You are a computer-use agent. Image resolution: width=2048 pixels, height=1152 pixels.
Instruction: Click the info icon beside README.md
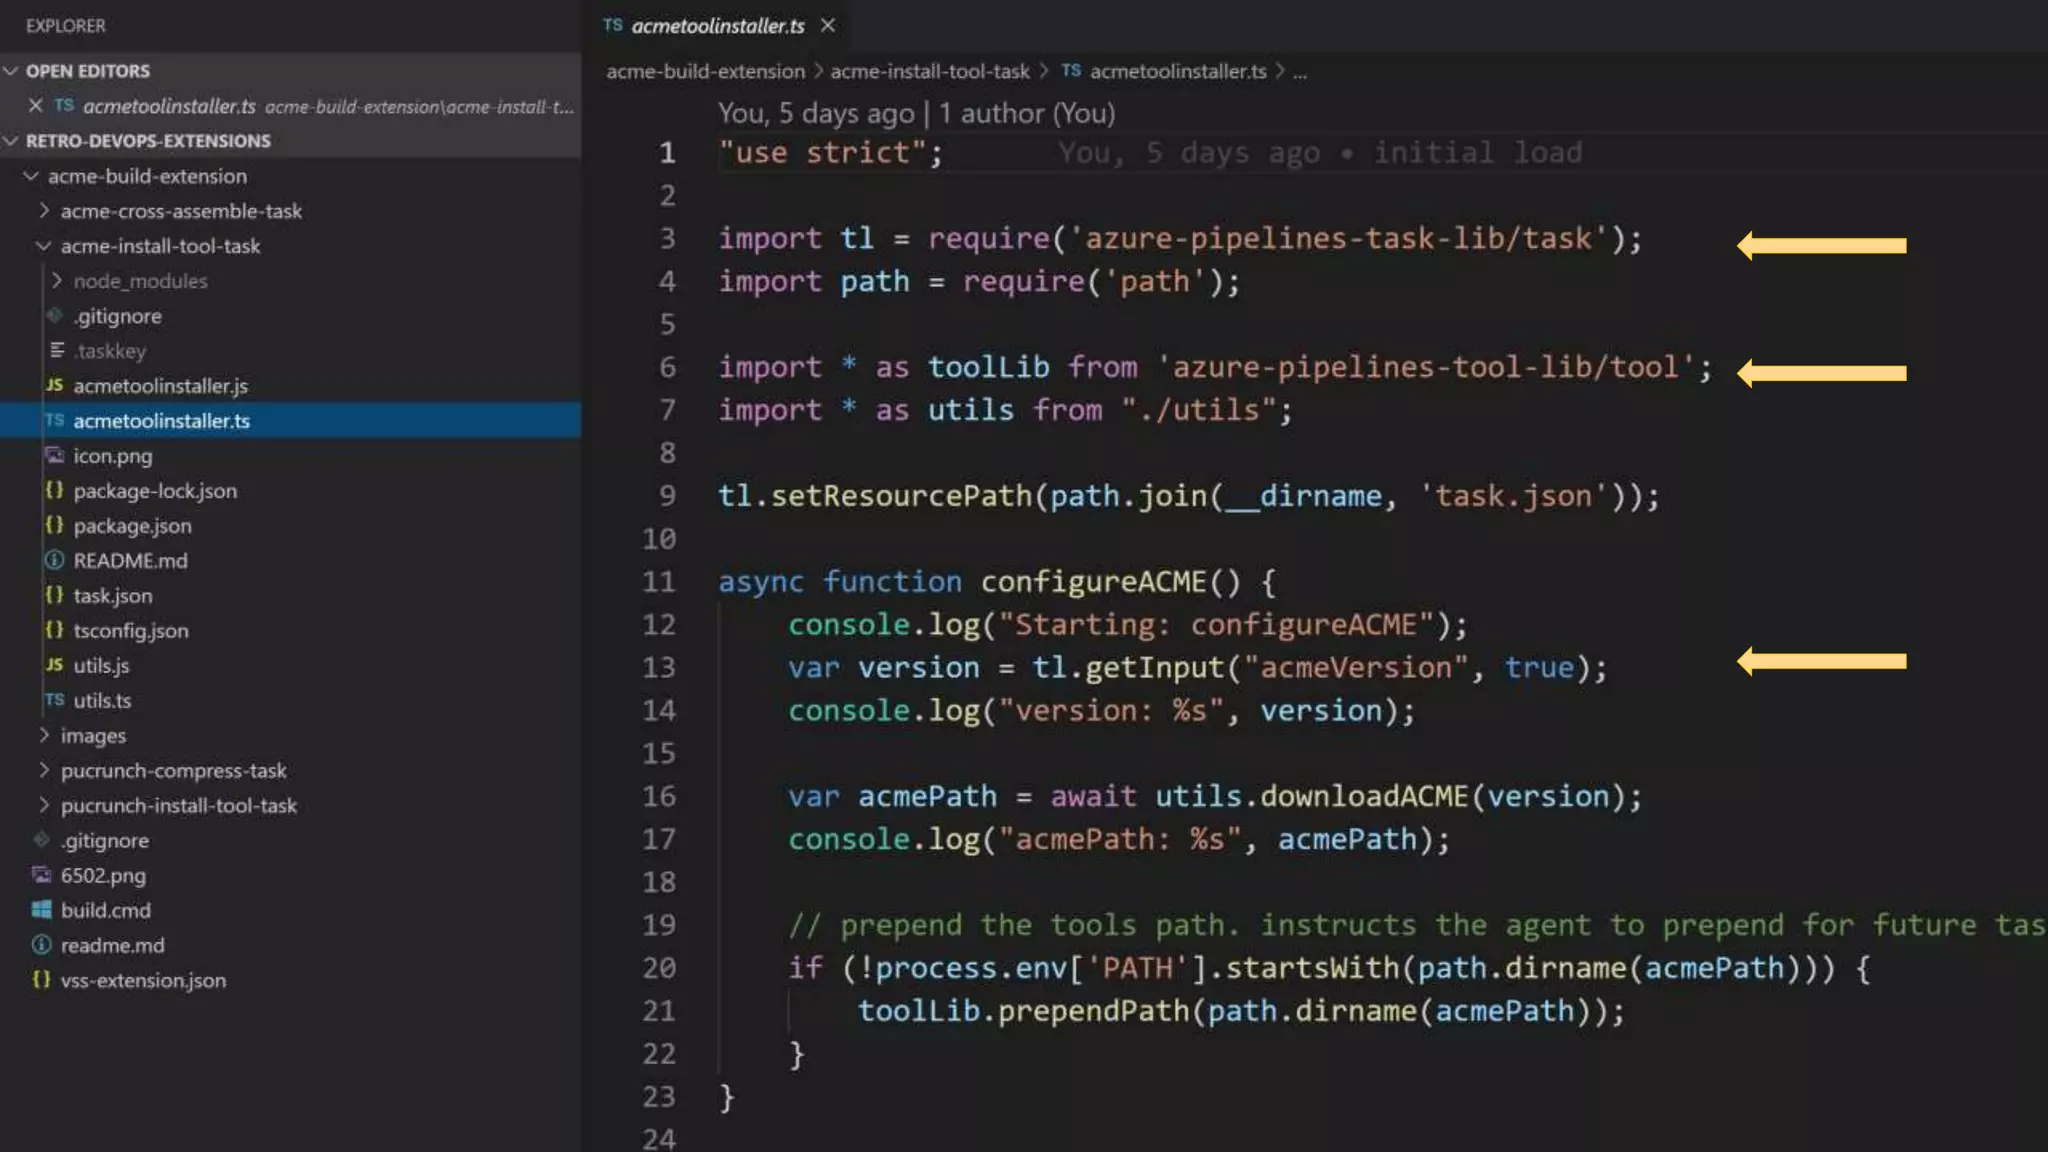tap(55, 561)
